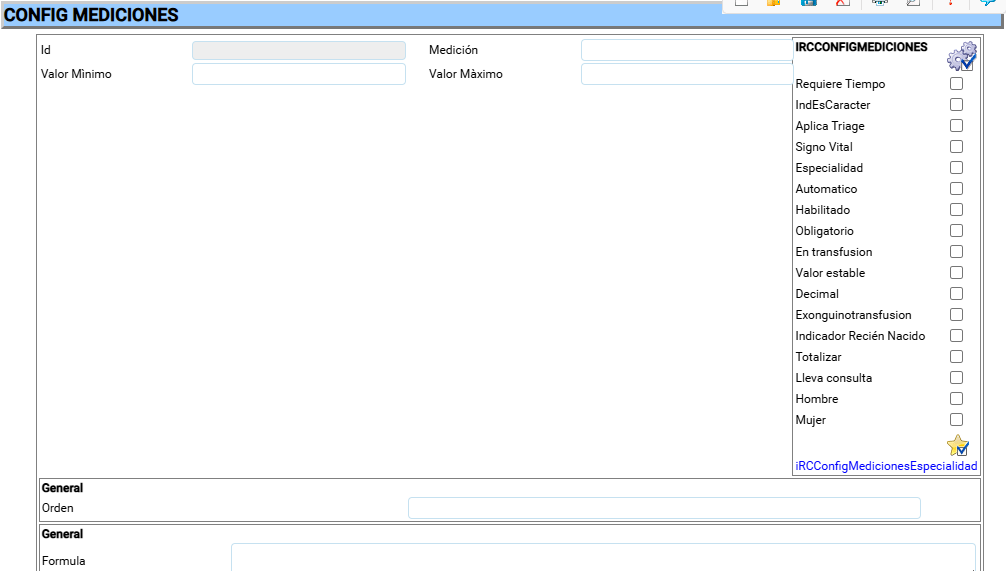Check the Exonguinotransfusion checkbox
Image resolution: width=1006 pixels, height=571 pixels.
956,314
